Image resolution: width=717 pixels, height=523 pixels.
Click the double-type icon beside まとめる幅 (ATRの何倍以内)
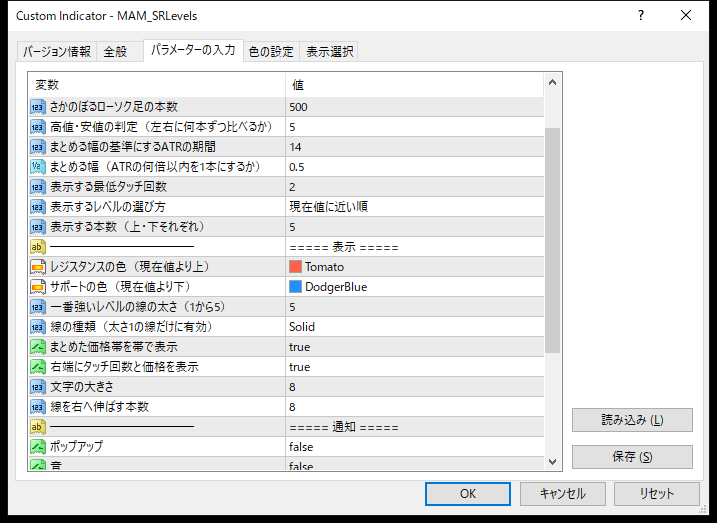[38, 167]
